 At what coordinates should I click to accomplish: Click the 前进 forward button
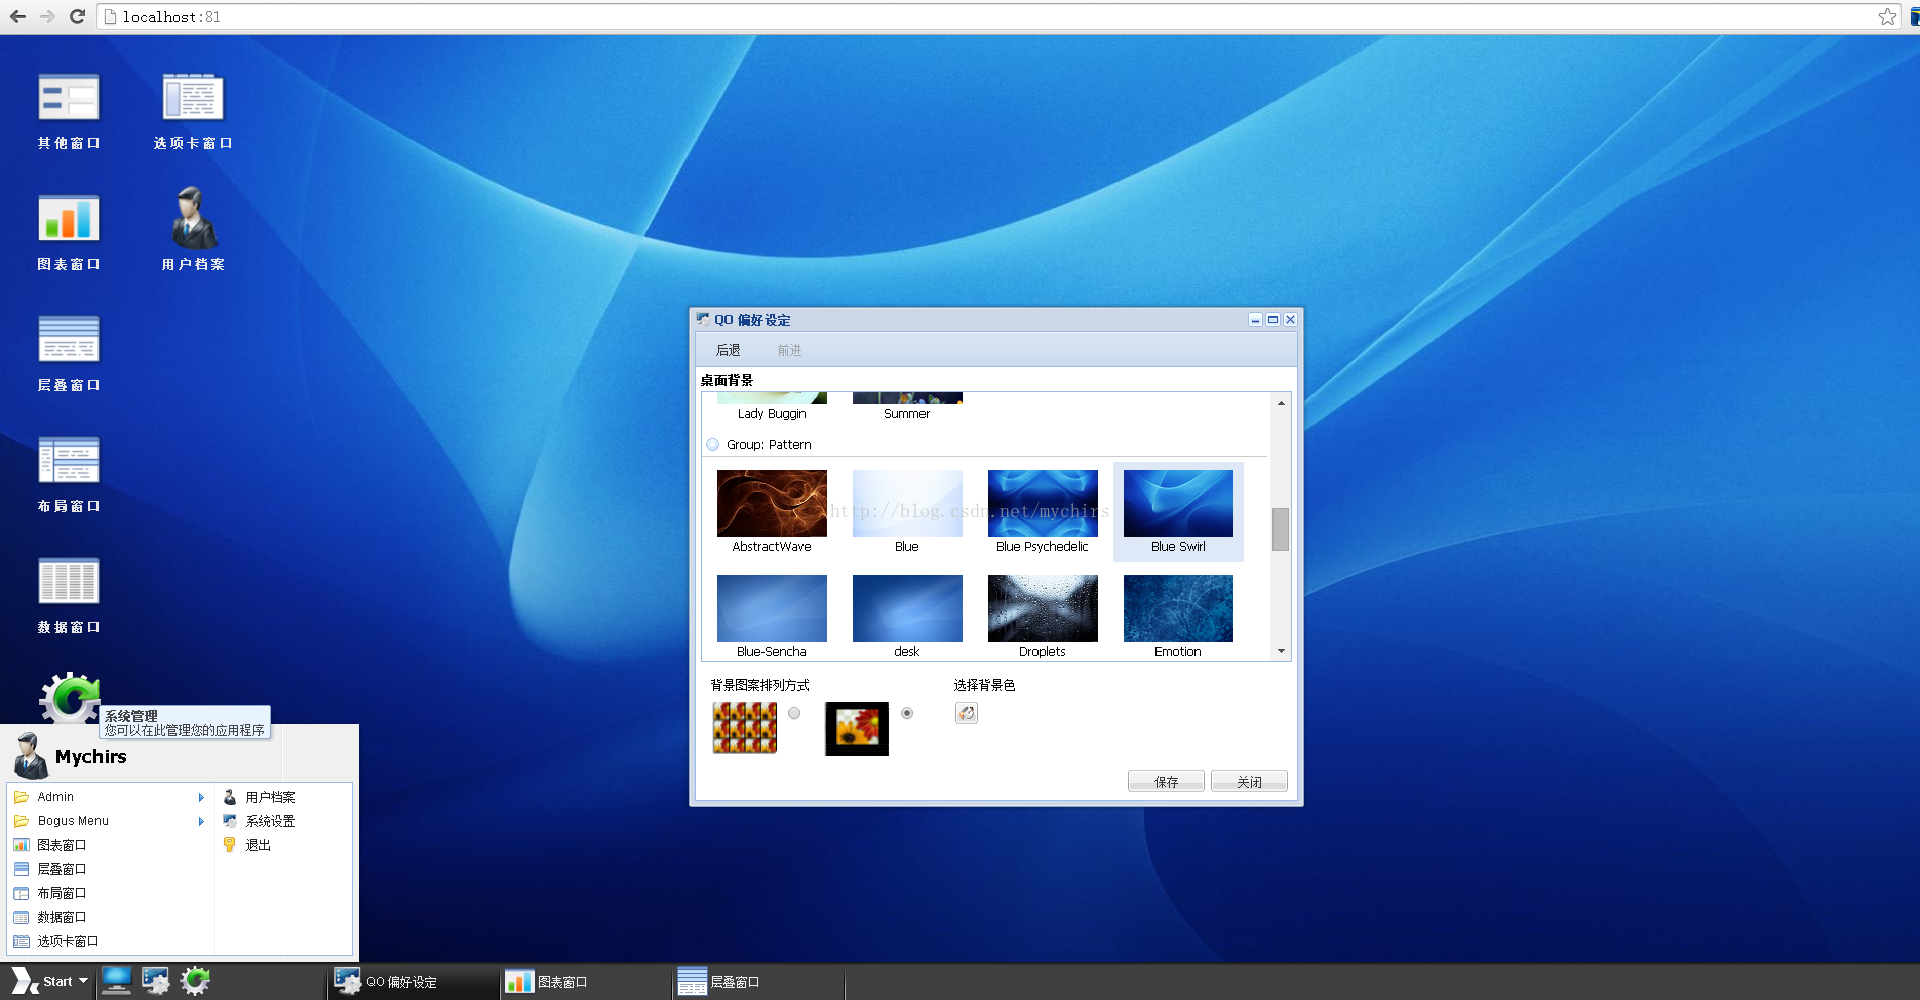click(x=789, y=350)
